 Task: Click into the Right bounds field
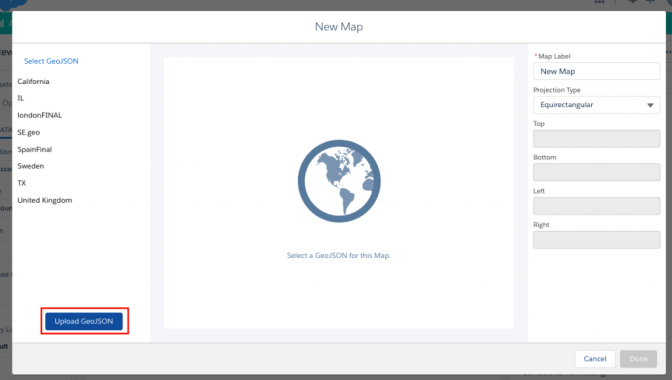[597, 240]
